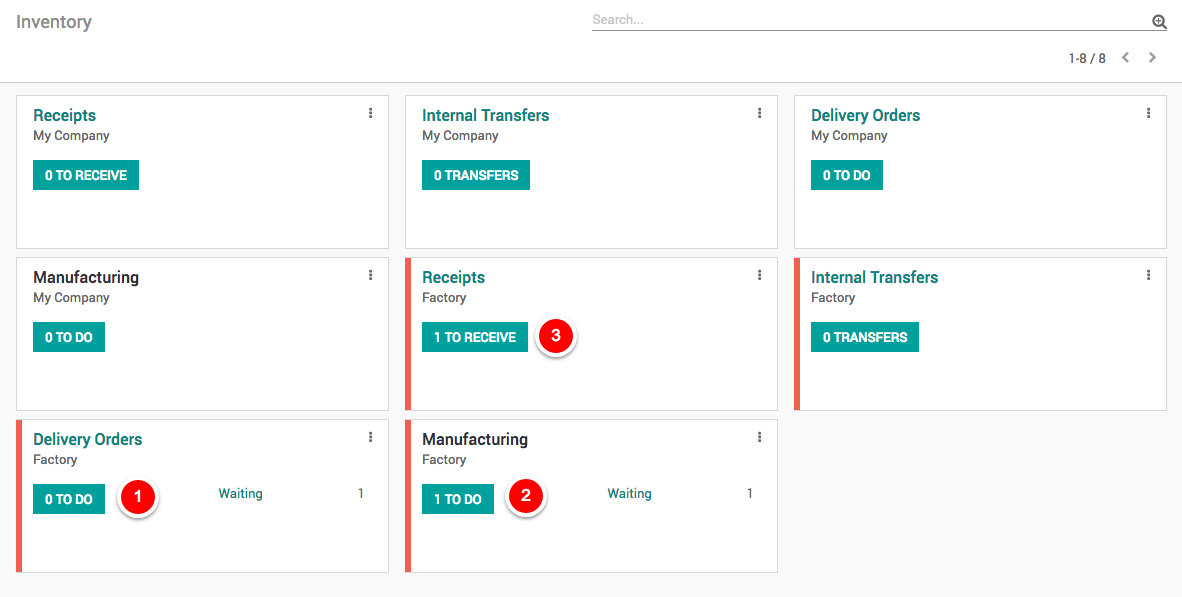Open the My Company Internal Transfers kebab menu

[x=759, y=113]
